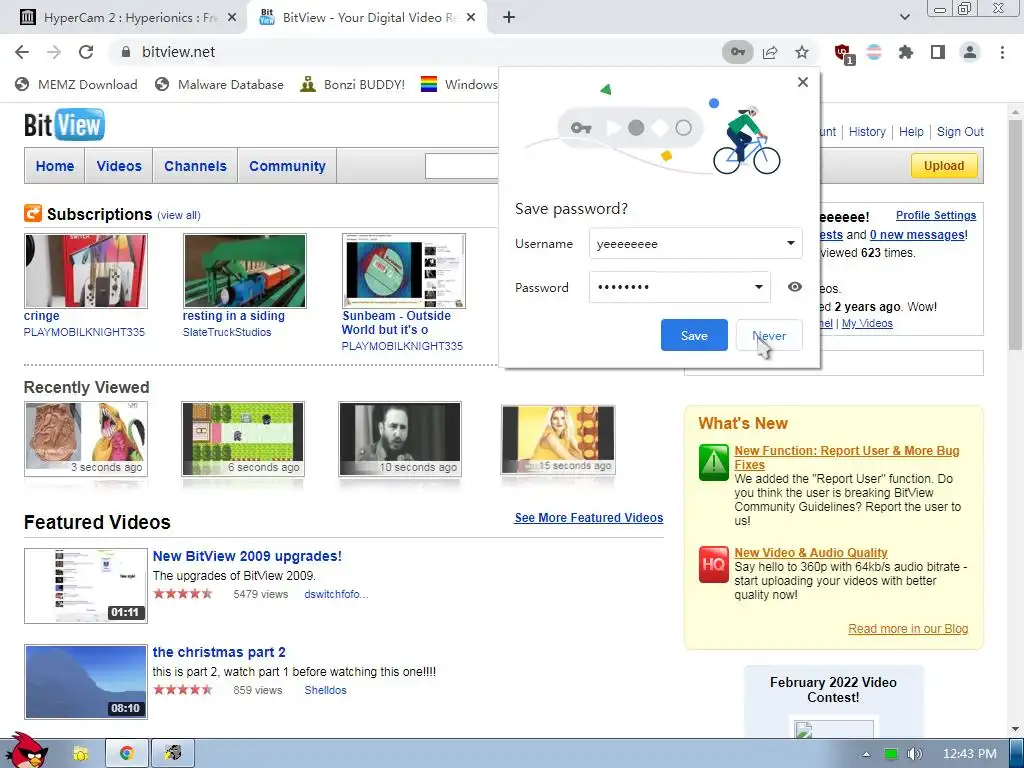Open the Extensions puzzle piece menu

906,52
